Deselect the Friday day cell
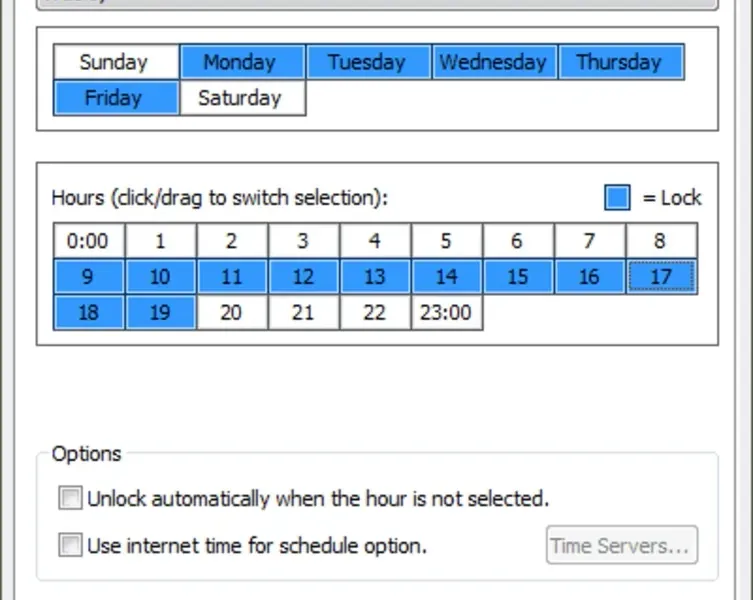 point(114,98)
